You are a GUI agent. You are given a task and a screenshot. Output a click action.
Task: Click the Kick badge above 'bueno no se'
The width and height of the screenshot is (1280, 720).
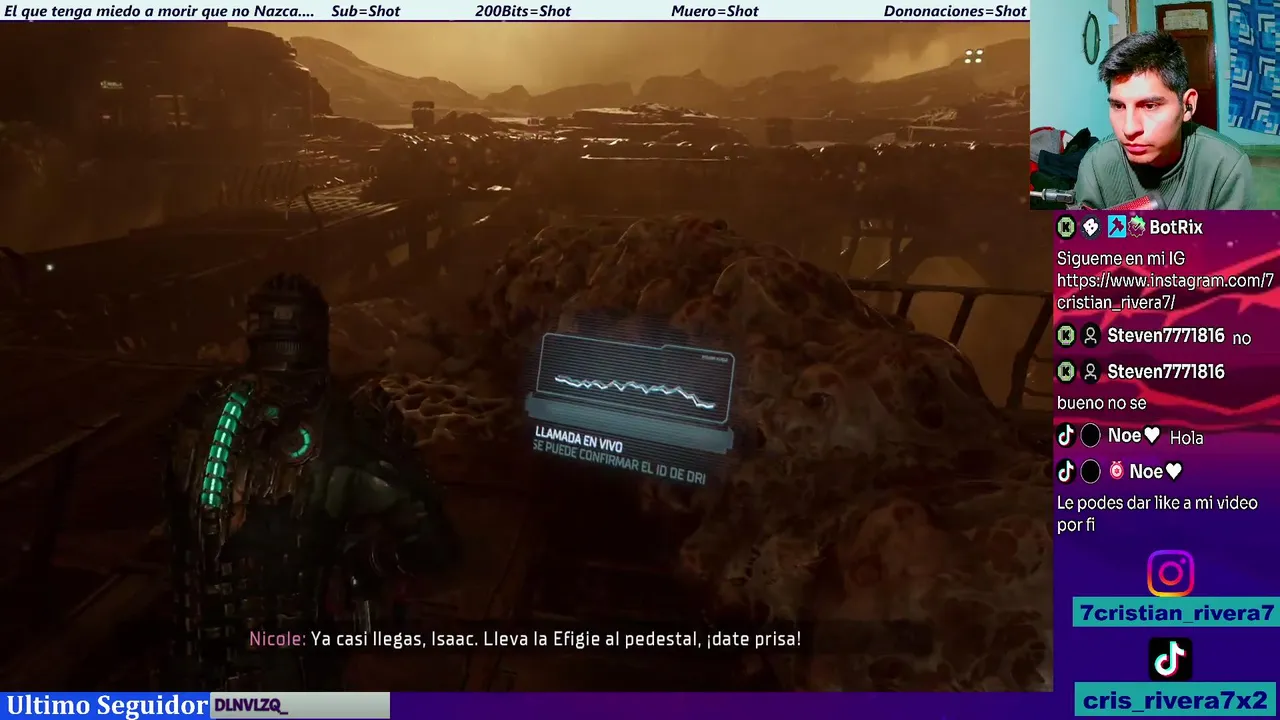pos(1066,372)
